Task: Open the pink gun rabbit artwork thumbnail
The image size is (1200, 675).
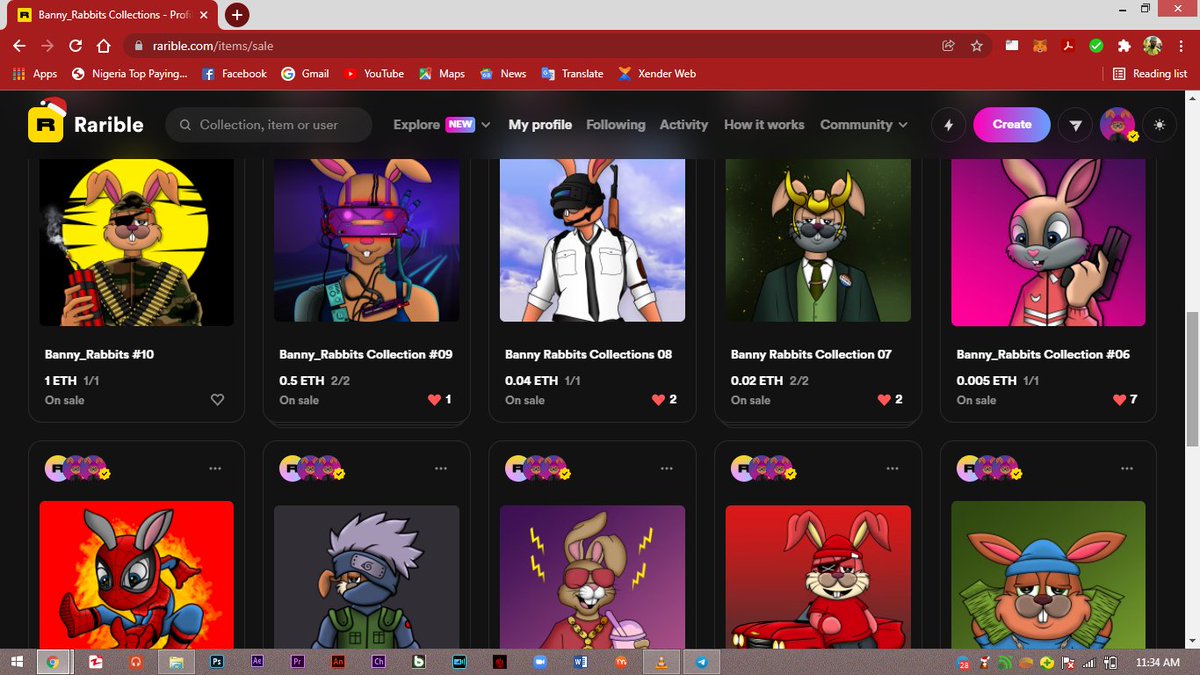Action: pos(1048,240)
